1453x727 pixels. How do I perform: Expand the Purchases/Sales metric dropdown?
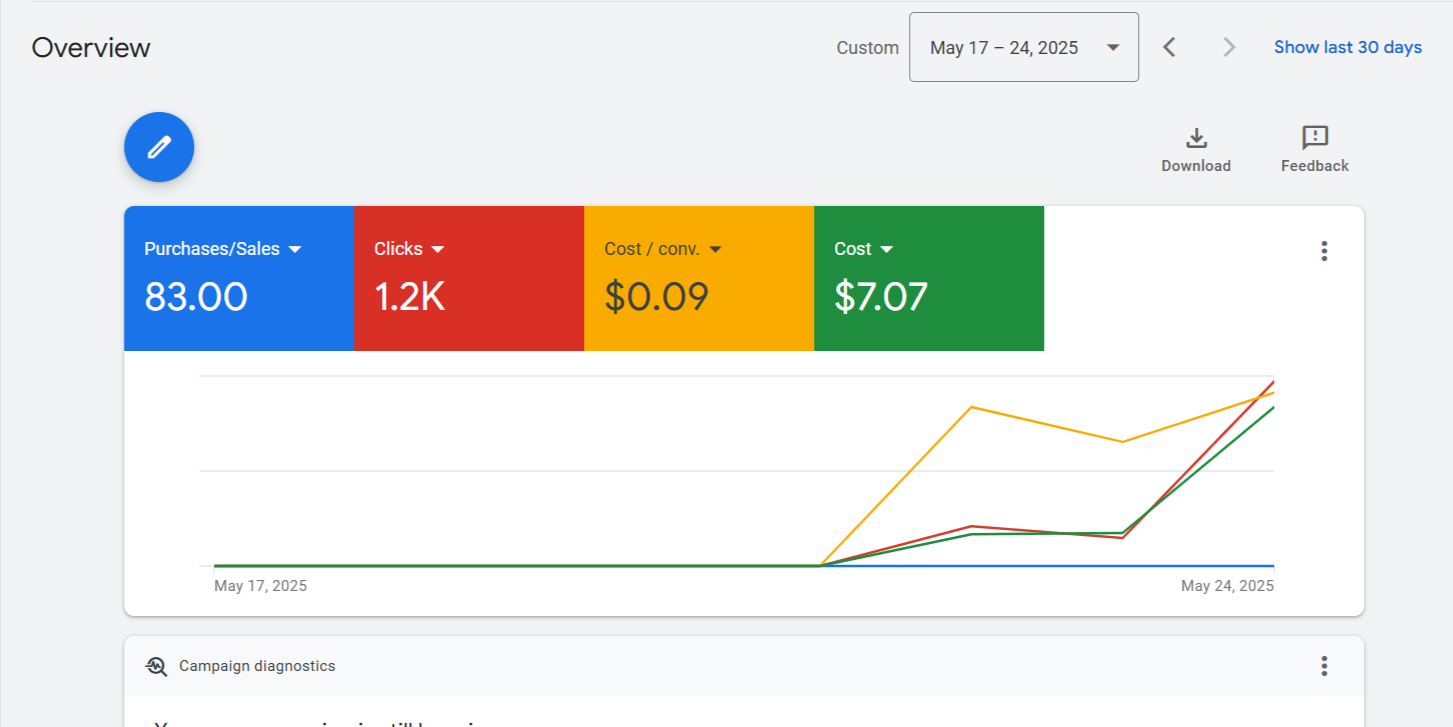coord(294,249)
